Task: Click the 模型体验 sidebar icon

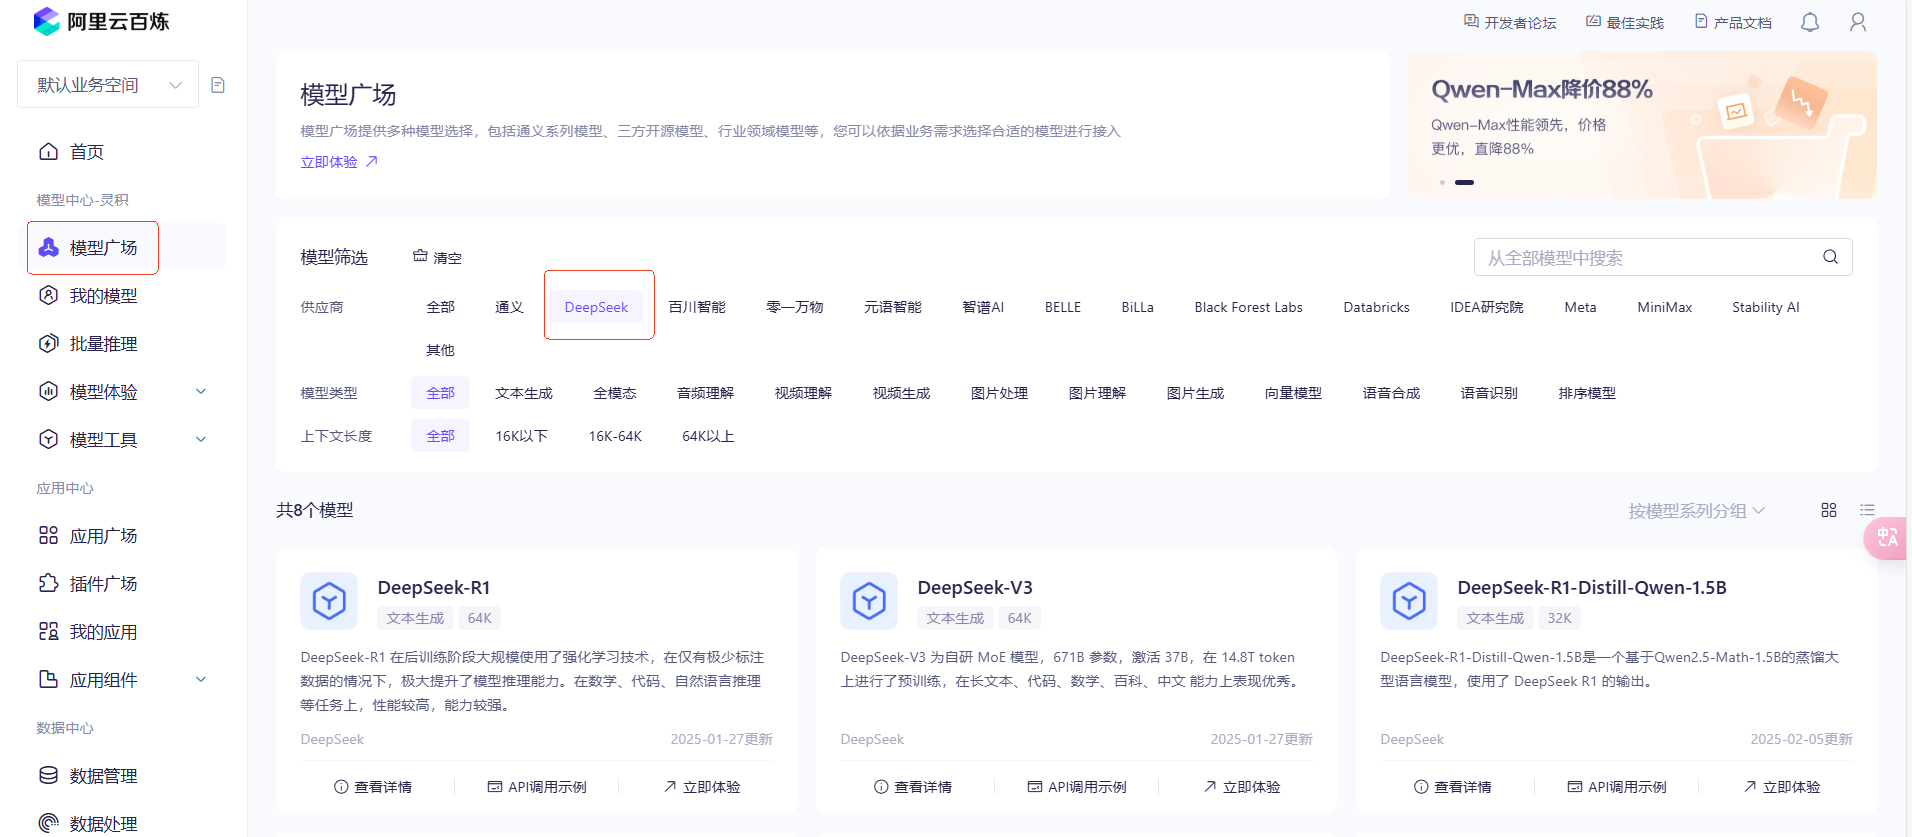Action: coord(48,391)
